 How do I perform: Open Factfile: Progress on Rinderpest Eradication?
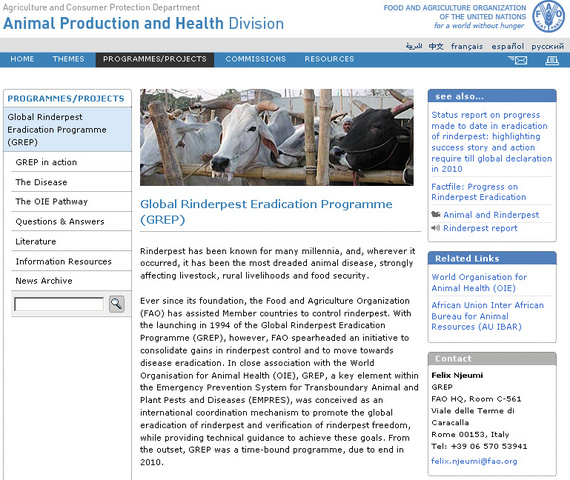click(479, 192)
